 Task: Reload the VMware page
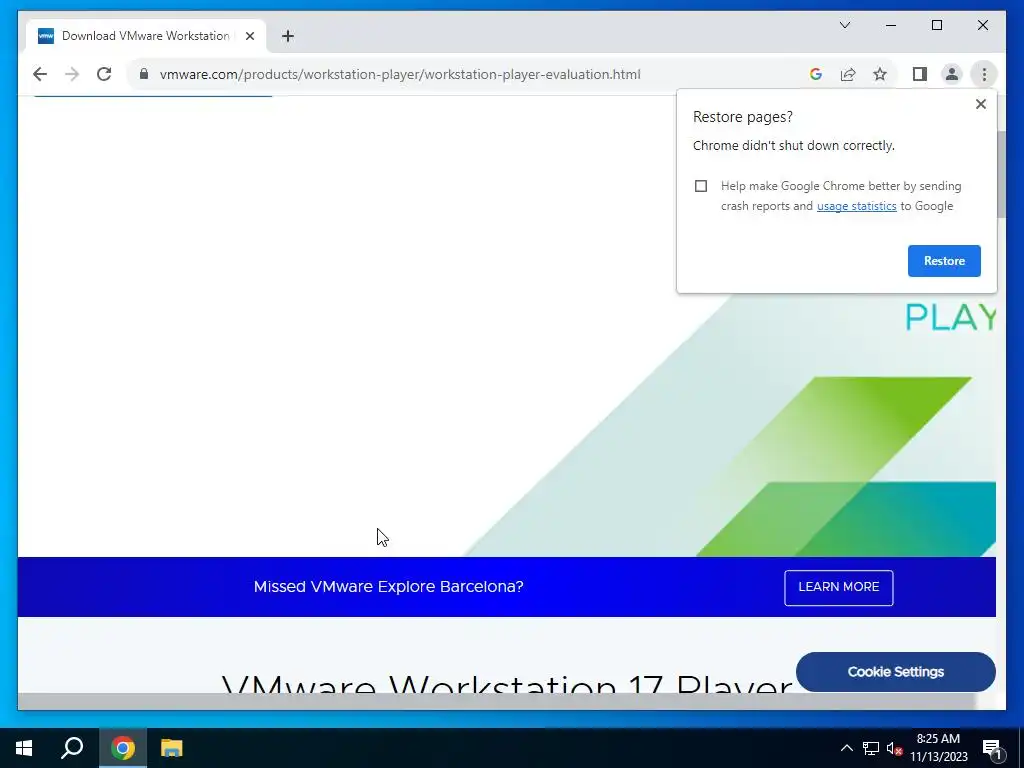click(x=104, y=74)
